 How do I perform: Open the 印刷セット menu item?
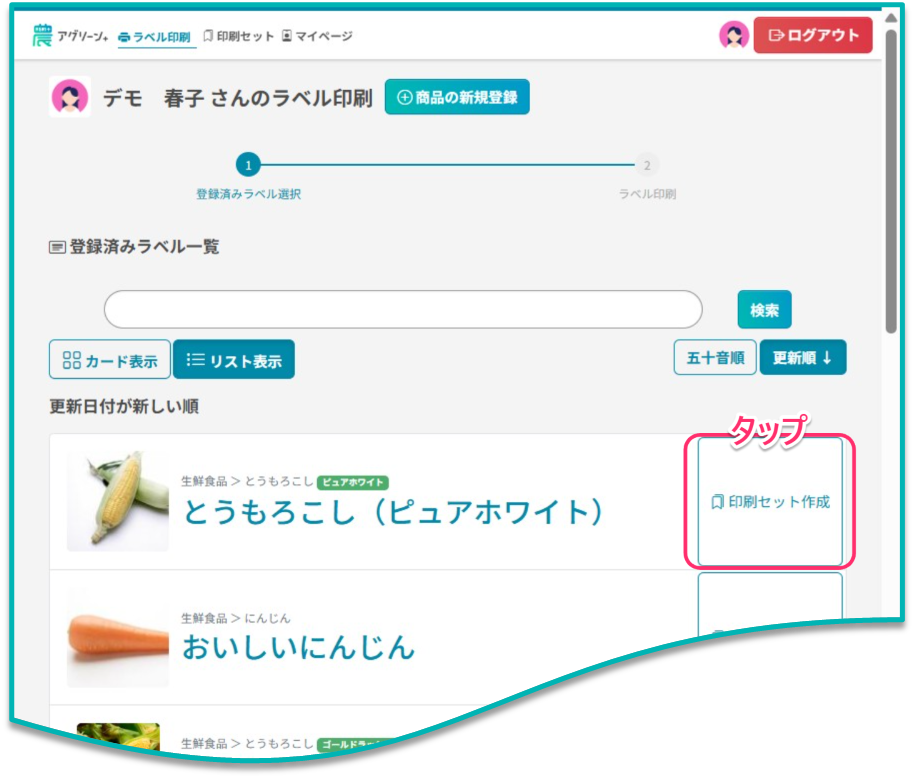click(238, 36)
